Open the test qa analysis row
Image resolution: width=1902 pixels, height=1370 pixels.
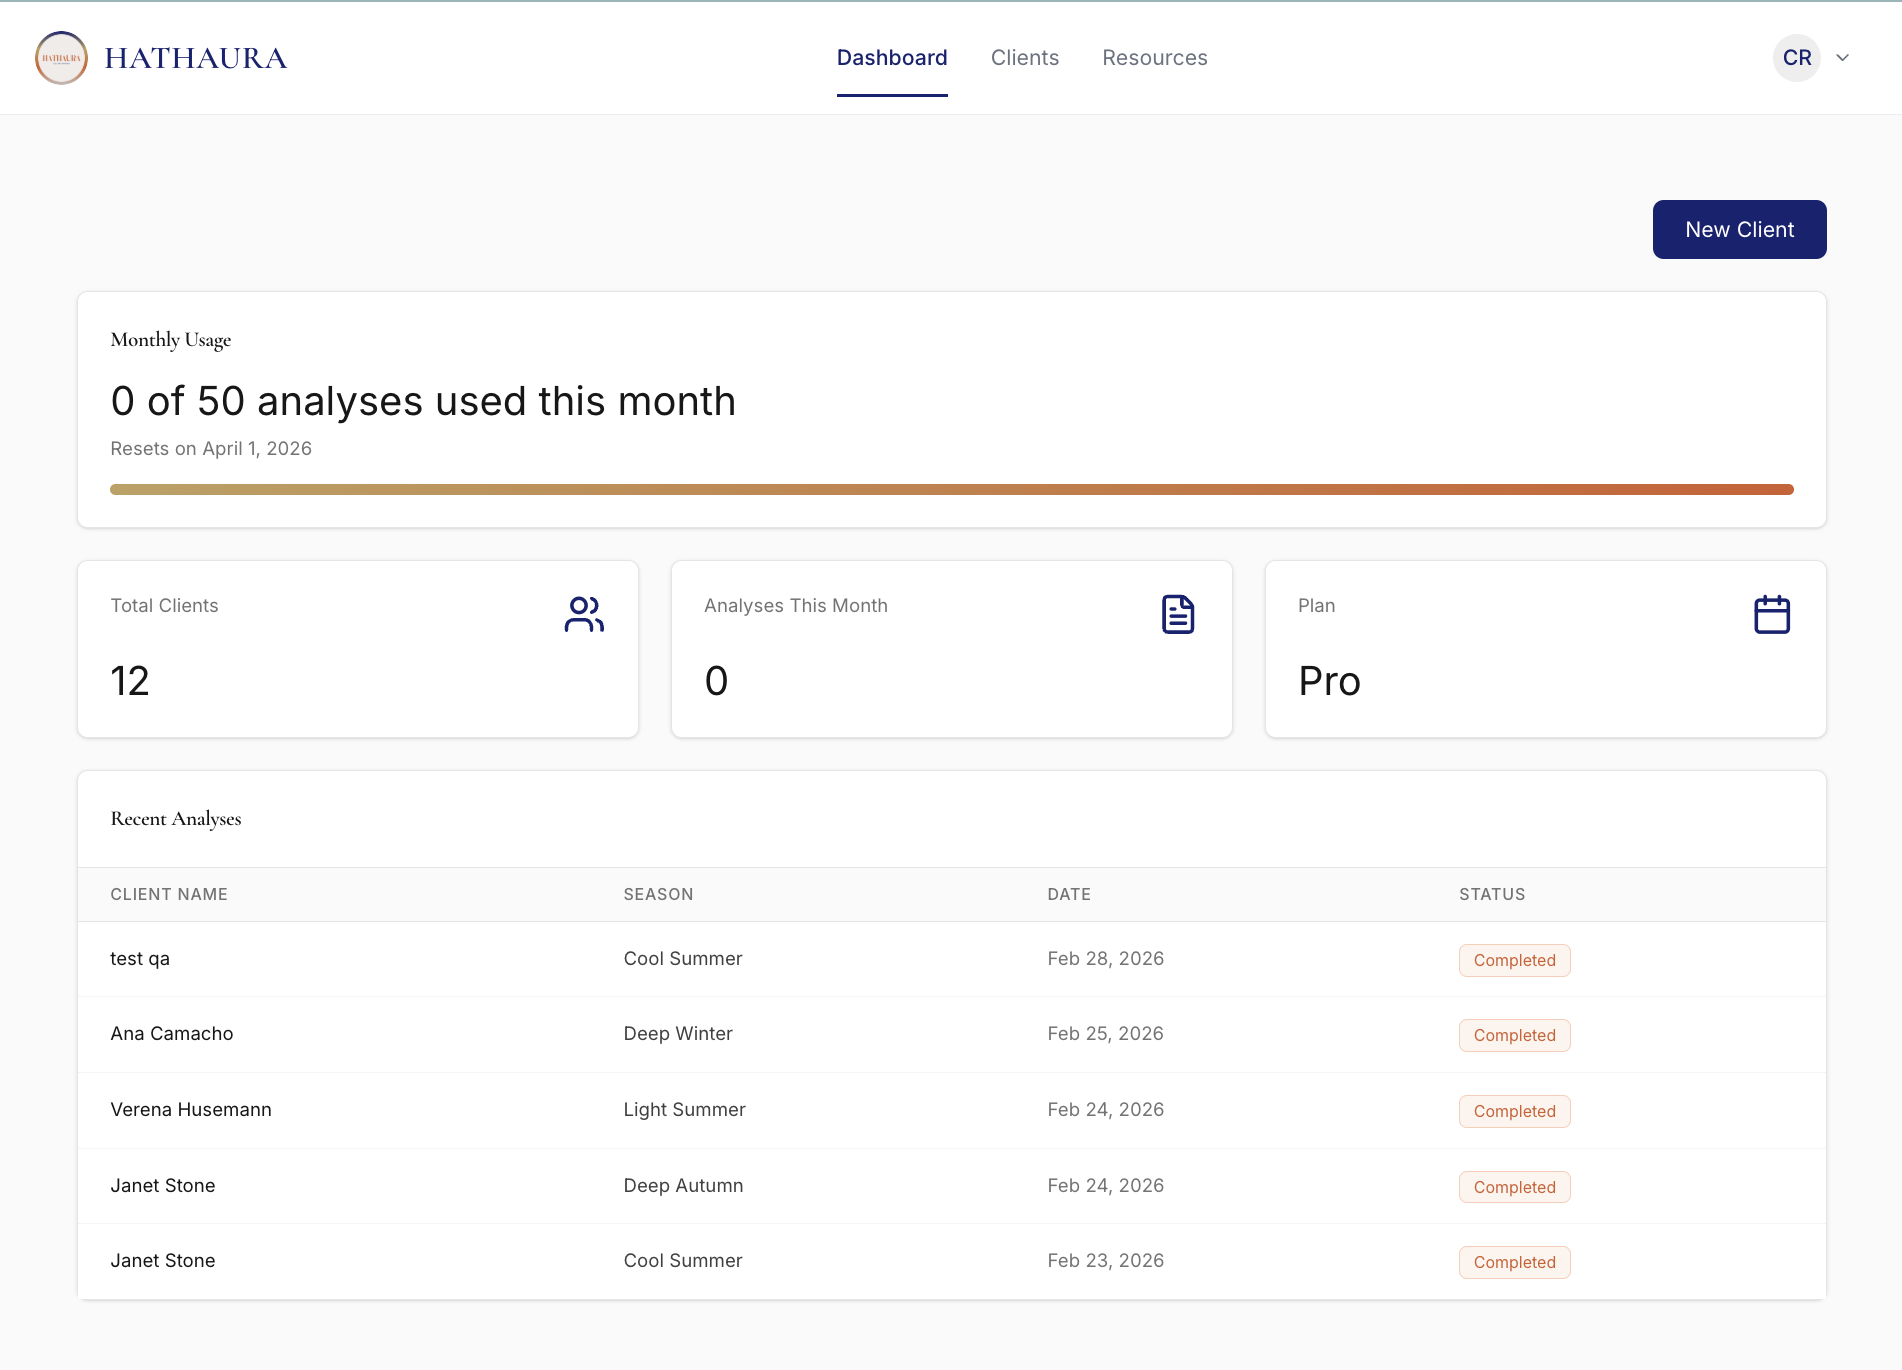[x=140, y=959]
